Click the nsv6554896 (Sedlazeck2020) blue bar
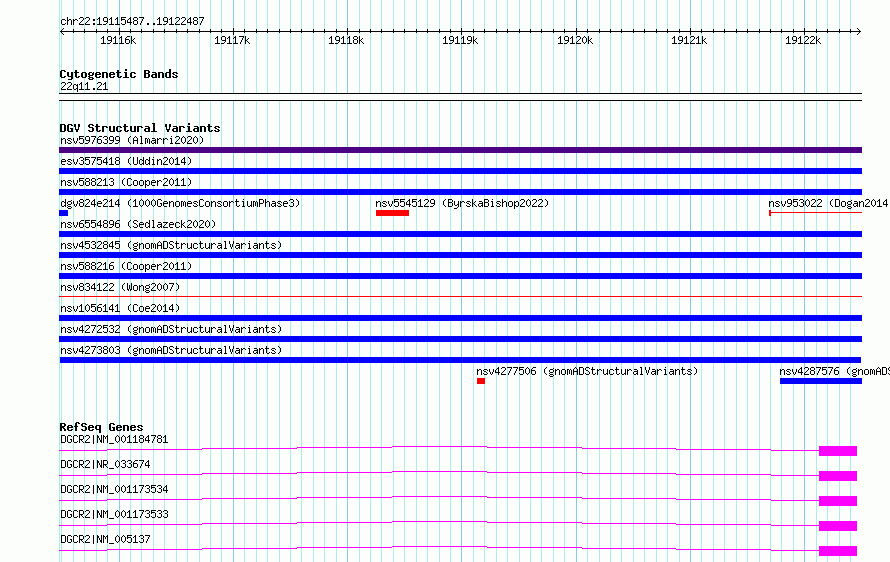The height and width of the screenshot is (562, 890). pyautogui.click(x=460, y=234)
